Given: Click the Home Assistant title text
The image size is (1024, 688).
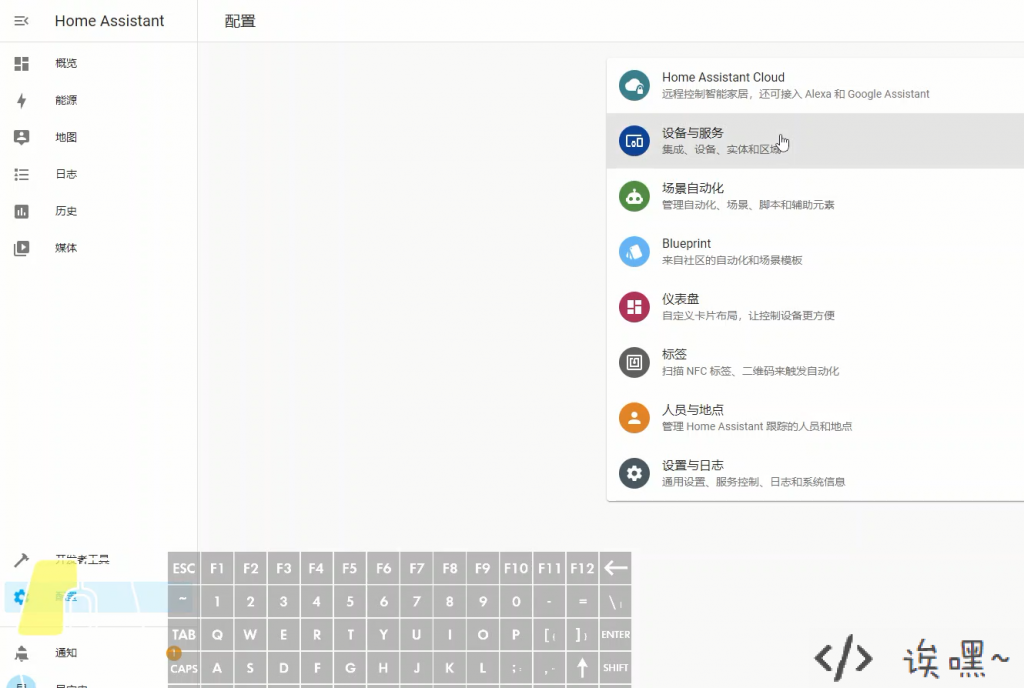Looking at the screenshot, I should coord(109,21).
